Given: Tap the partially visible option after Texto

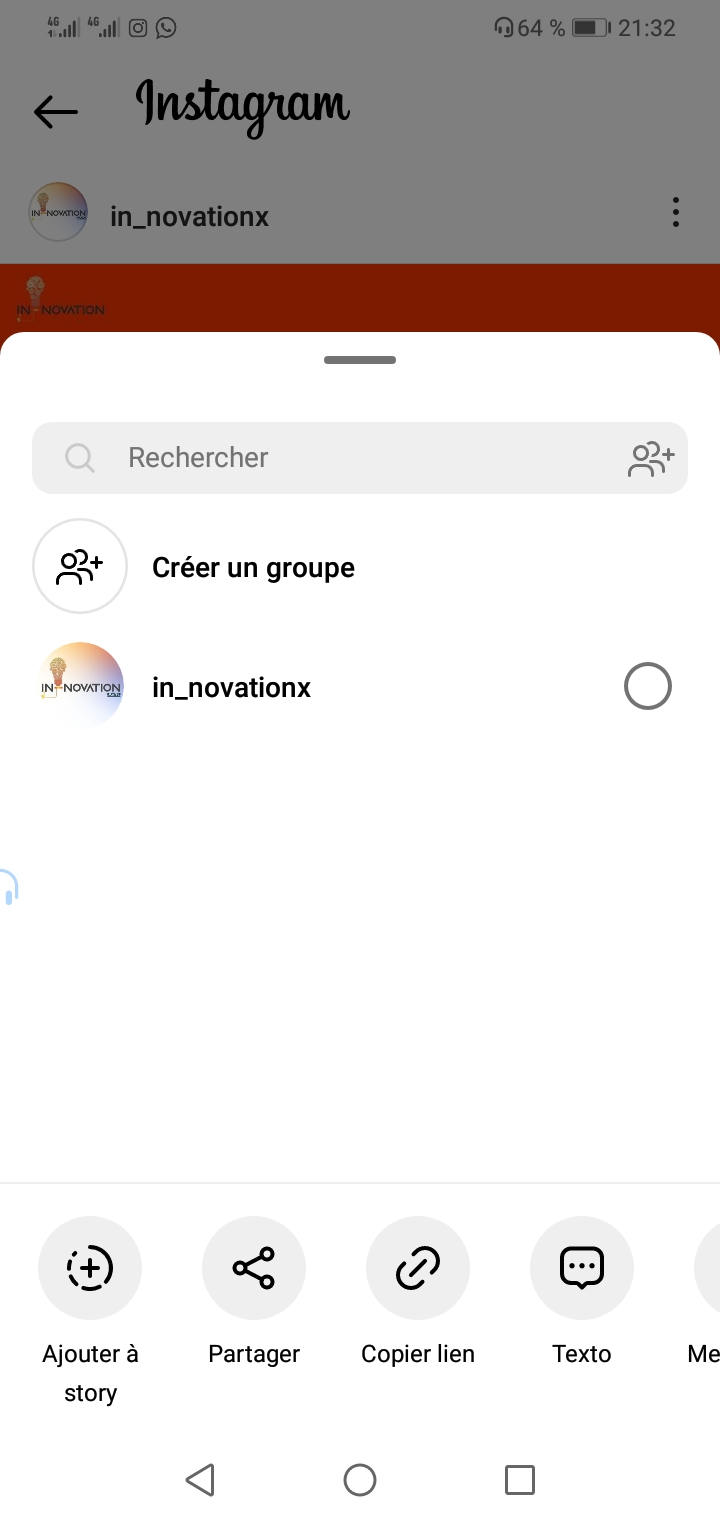Looking at the screenshot, I should 707,1268.
